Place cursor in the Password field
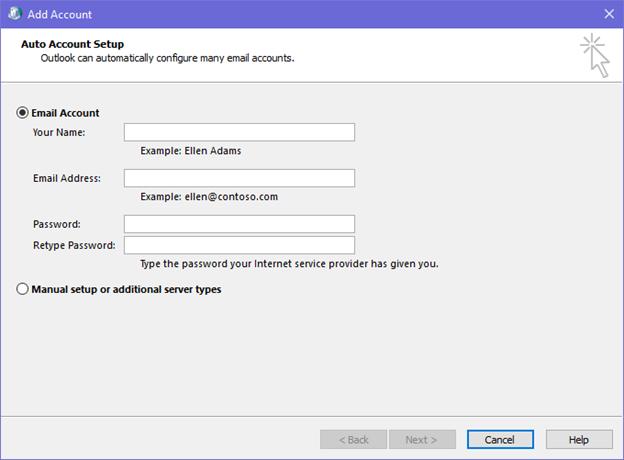Viewport: 624px width, 460px height. click(x=239, y=224)
